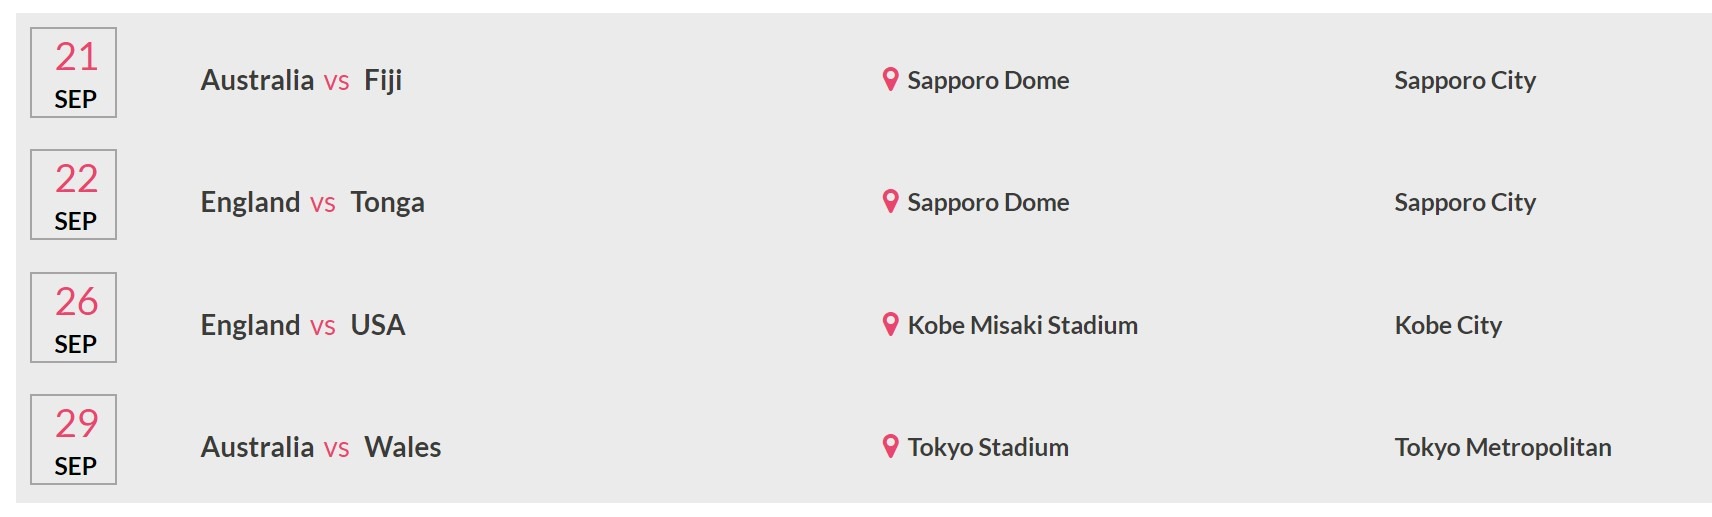The height and width of the screenshot is (517, 1712).
Task: Click the location pin icon for England vs Tonga
Action: tap(890, 201)
